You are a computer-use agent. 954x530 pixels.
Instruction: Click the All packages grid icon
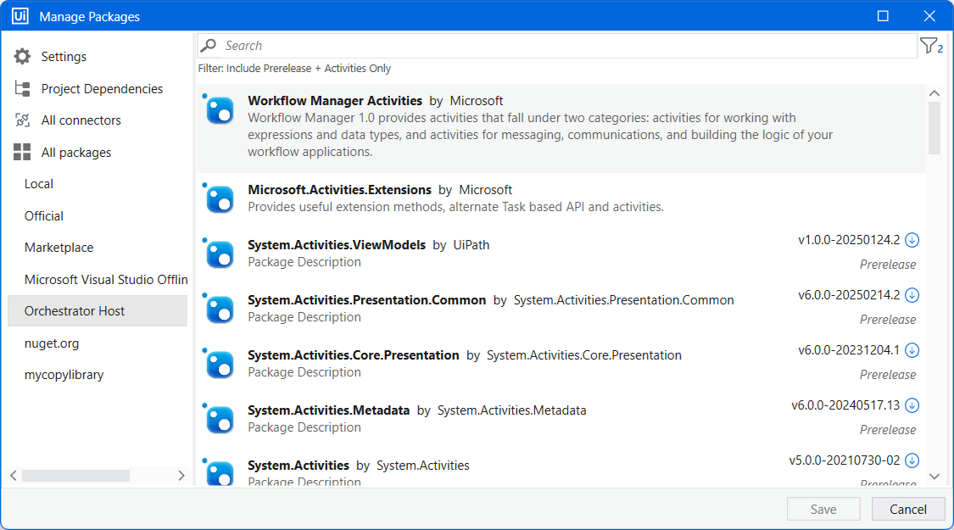pyautogui.click(x=23, y=152)
